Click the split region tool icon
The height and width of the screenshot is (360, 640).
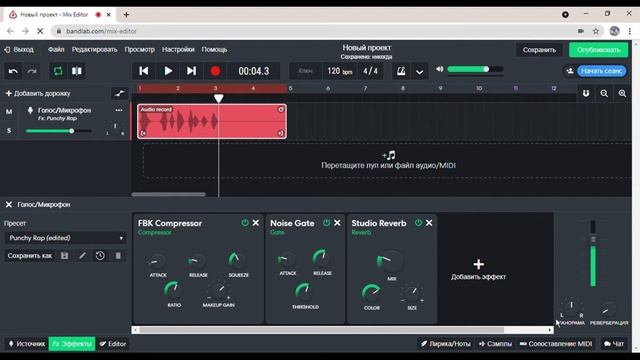[77, 71]
